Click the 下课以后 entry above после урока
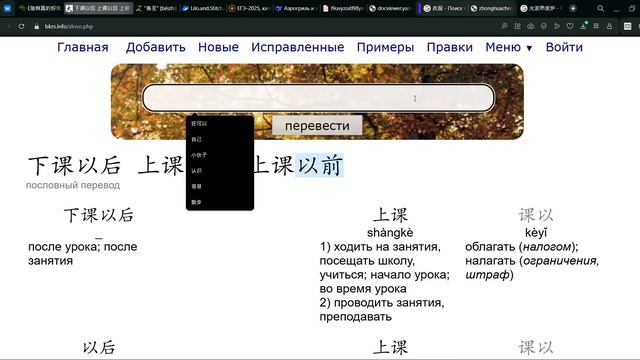 coord(99,215)
